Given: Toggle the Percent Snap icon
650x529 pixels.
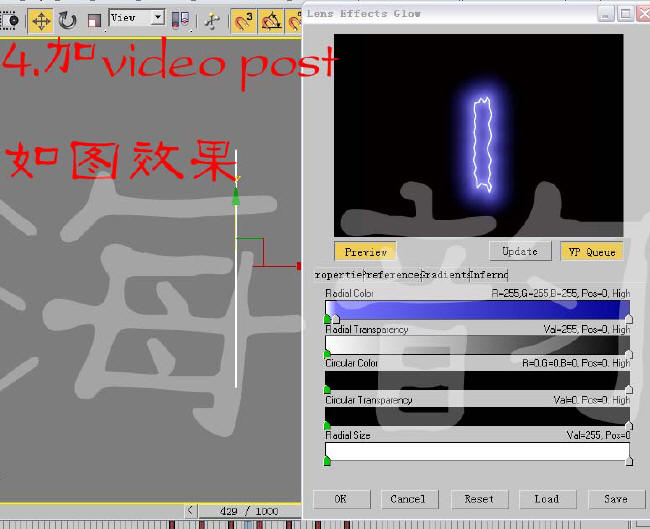Looking at the screenshot, I should coord(294,21).
